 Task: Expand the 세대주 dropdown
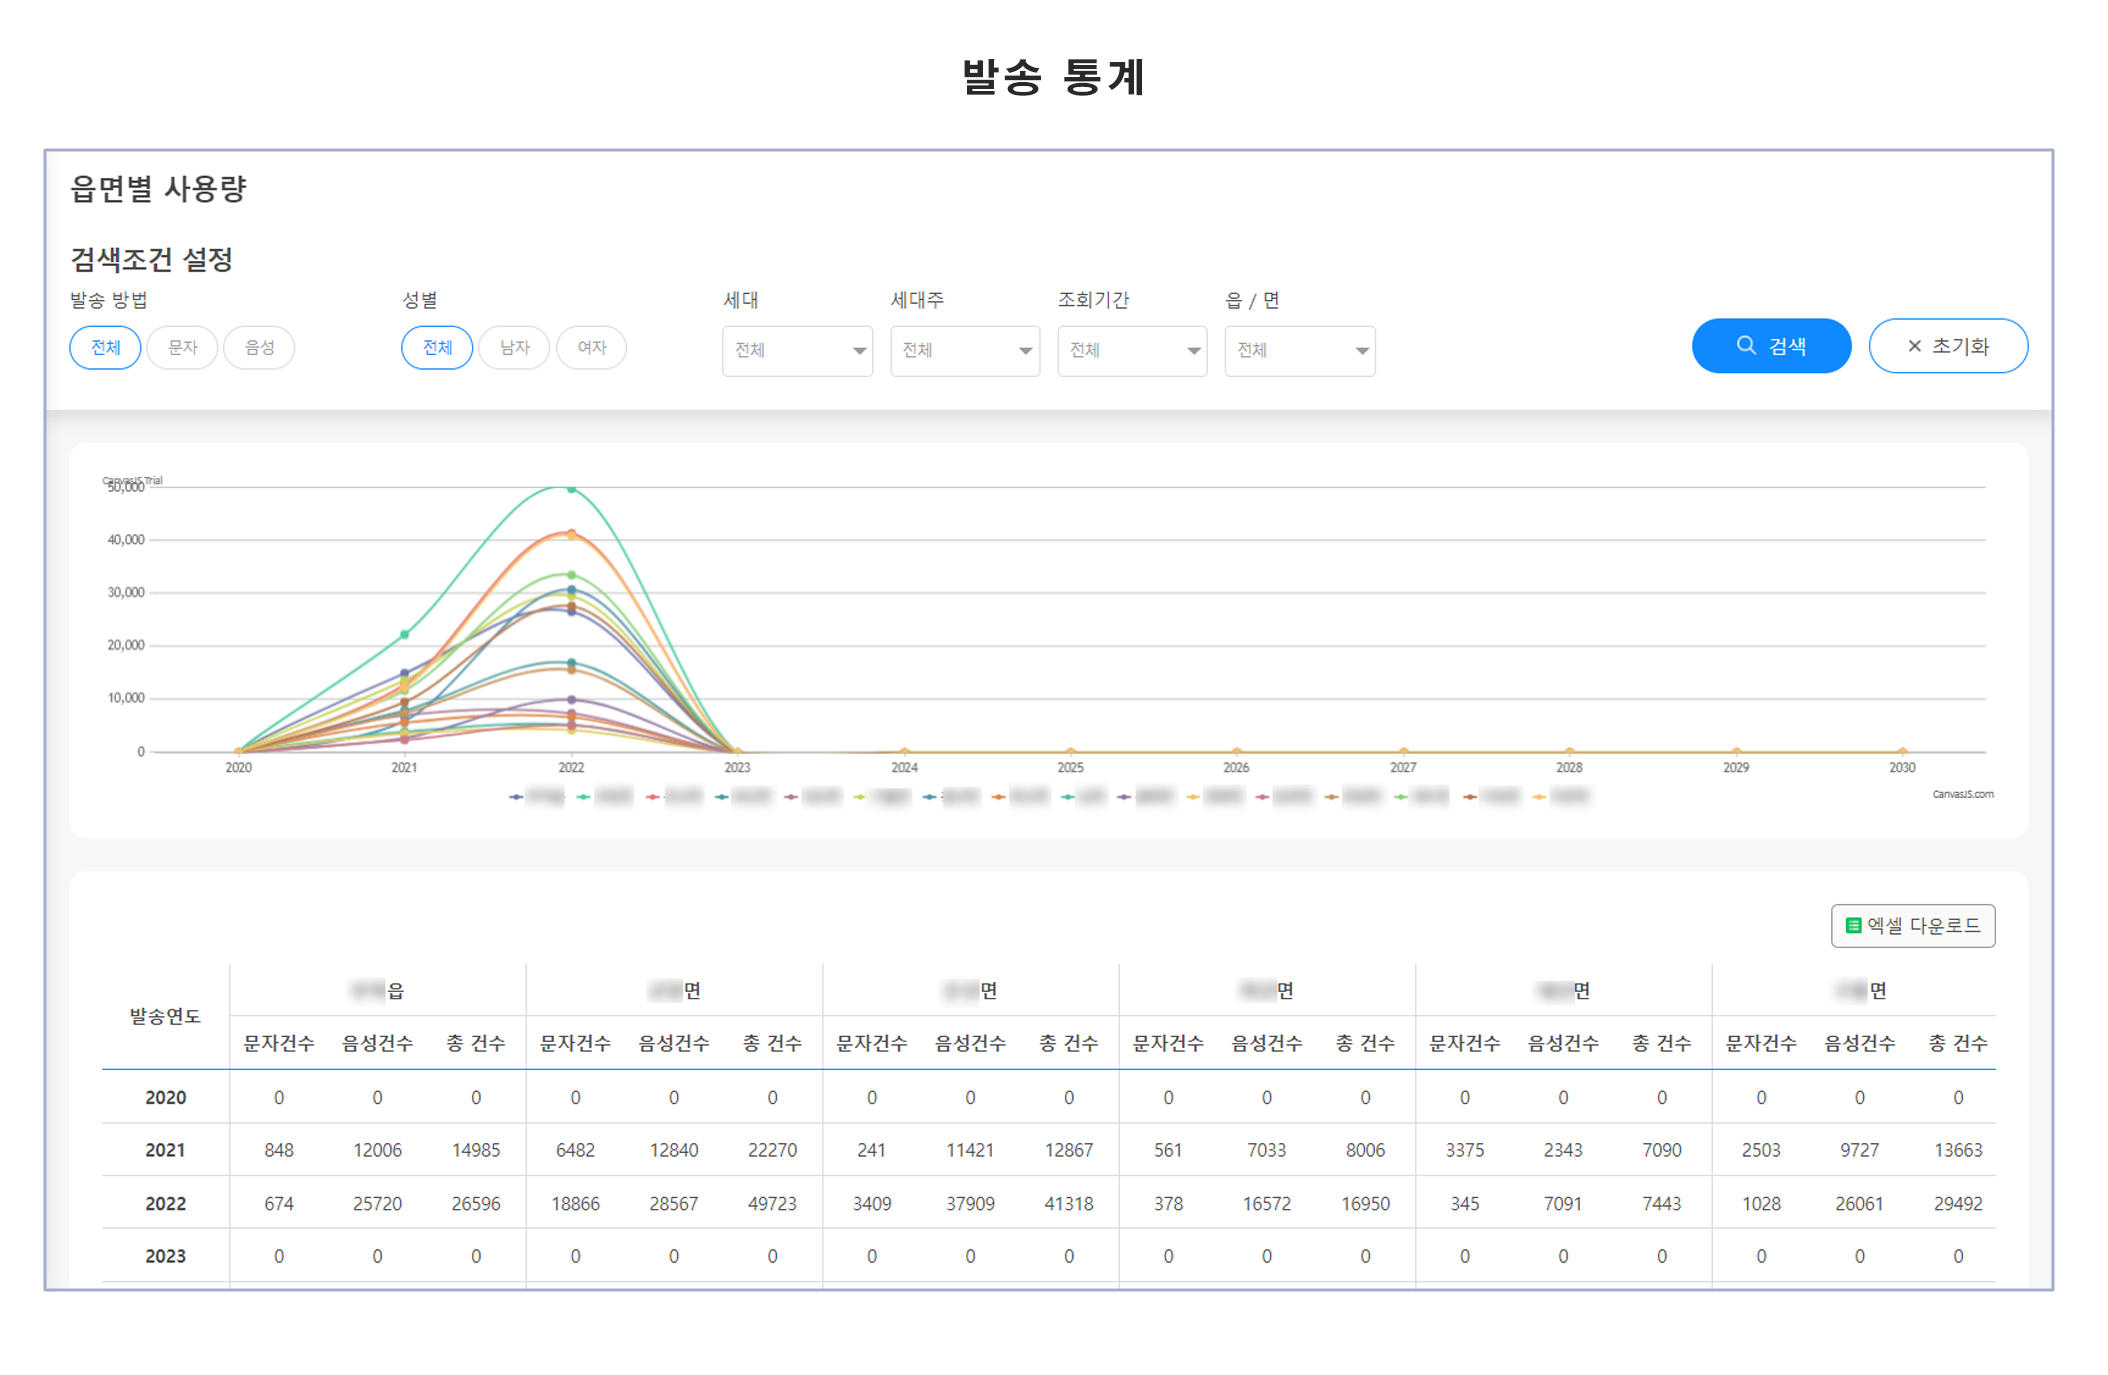coord(964,350)
